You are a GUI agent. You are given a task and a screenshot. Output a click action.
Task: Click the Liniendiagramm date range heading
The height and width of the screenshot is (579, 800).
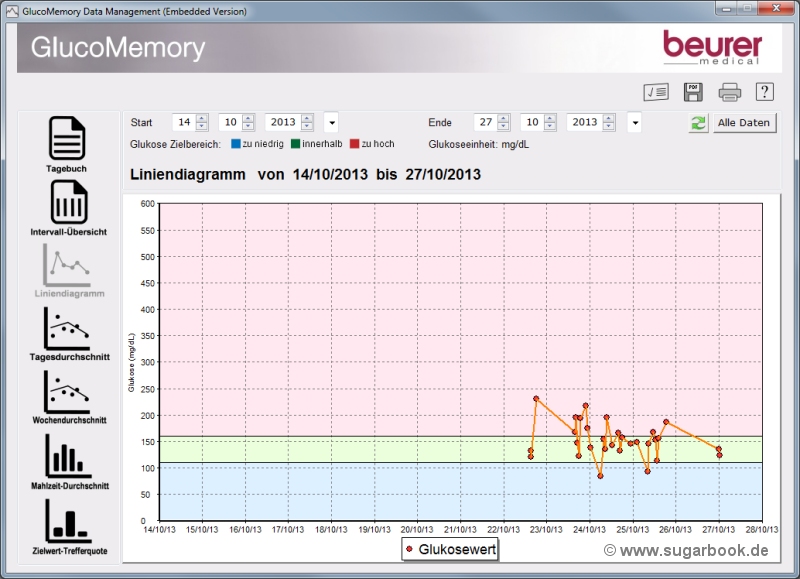(305, 174)
